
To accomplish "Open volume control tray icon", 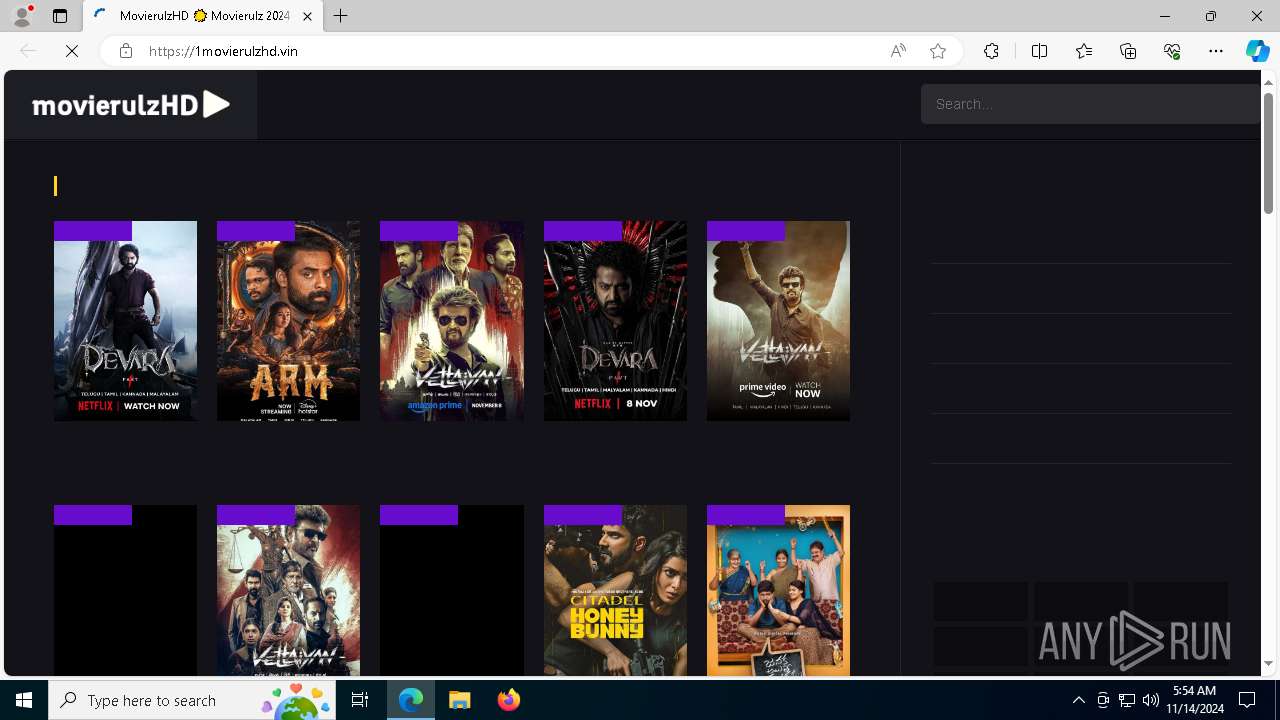I will tap(1151, 700).
